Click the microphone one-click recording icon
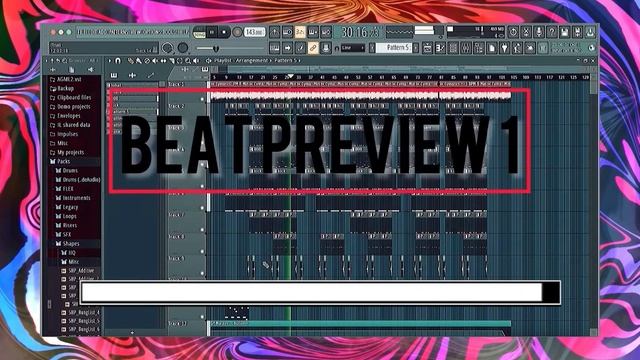The width and height of the screenshot is (640, 360). point(539,32)
